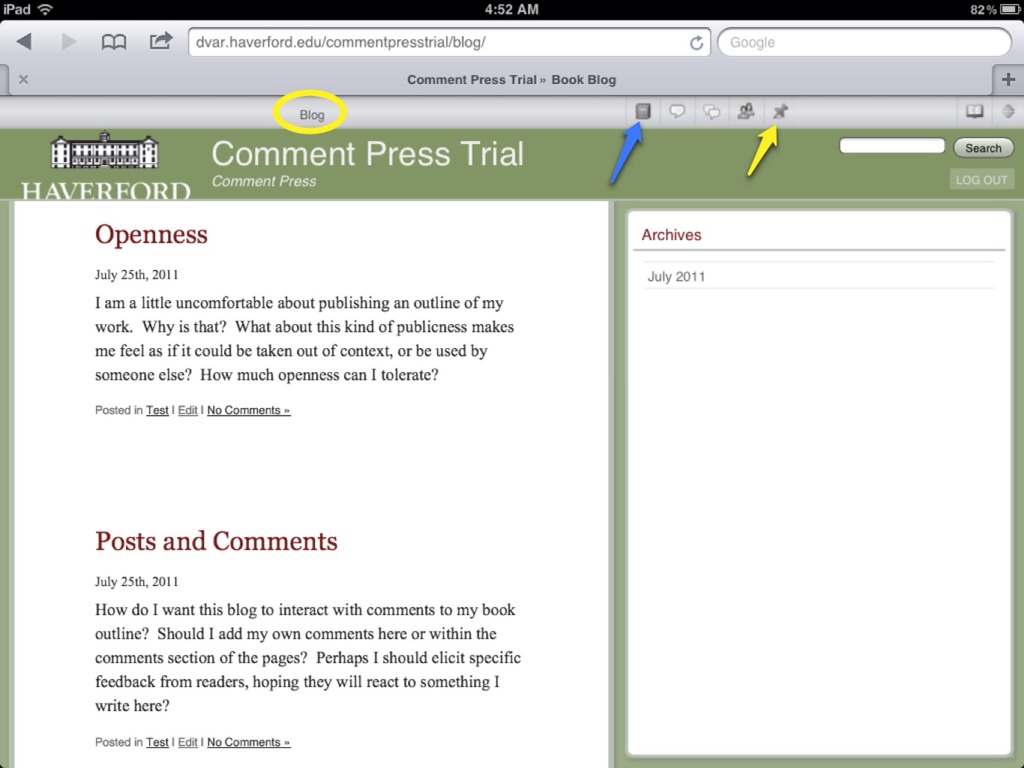
Task: Open a new Safari tab with plus
Action: 1008,80
